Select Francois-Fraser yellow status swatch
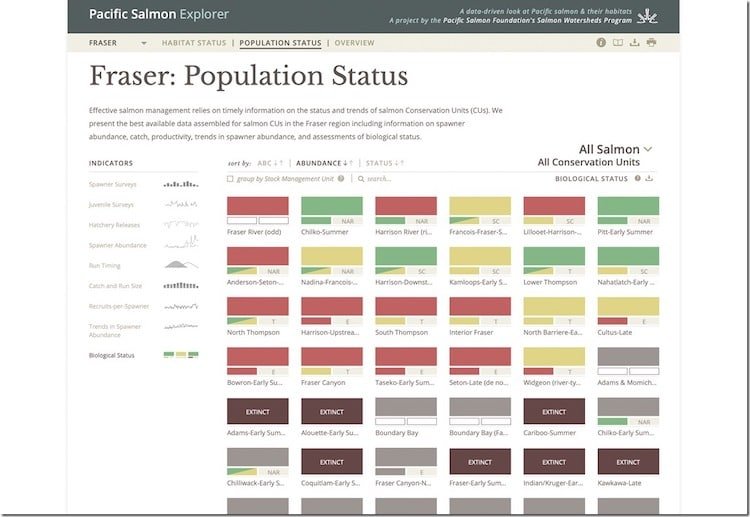Viewport: 750px width, 517px height. click(480, 206)
